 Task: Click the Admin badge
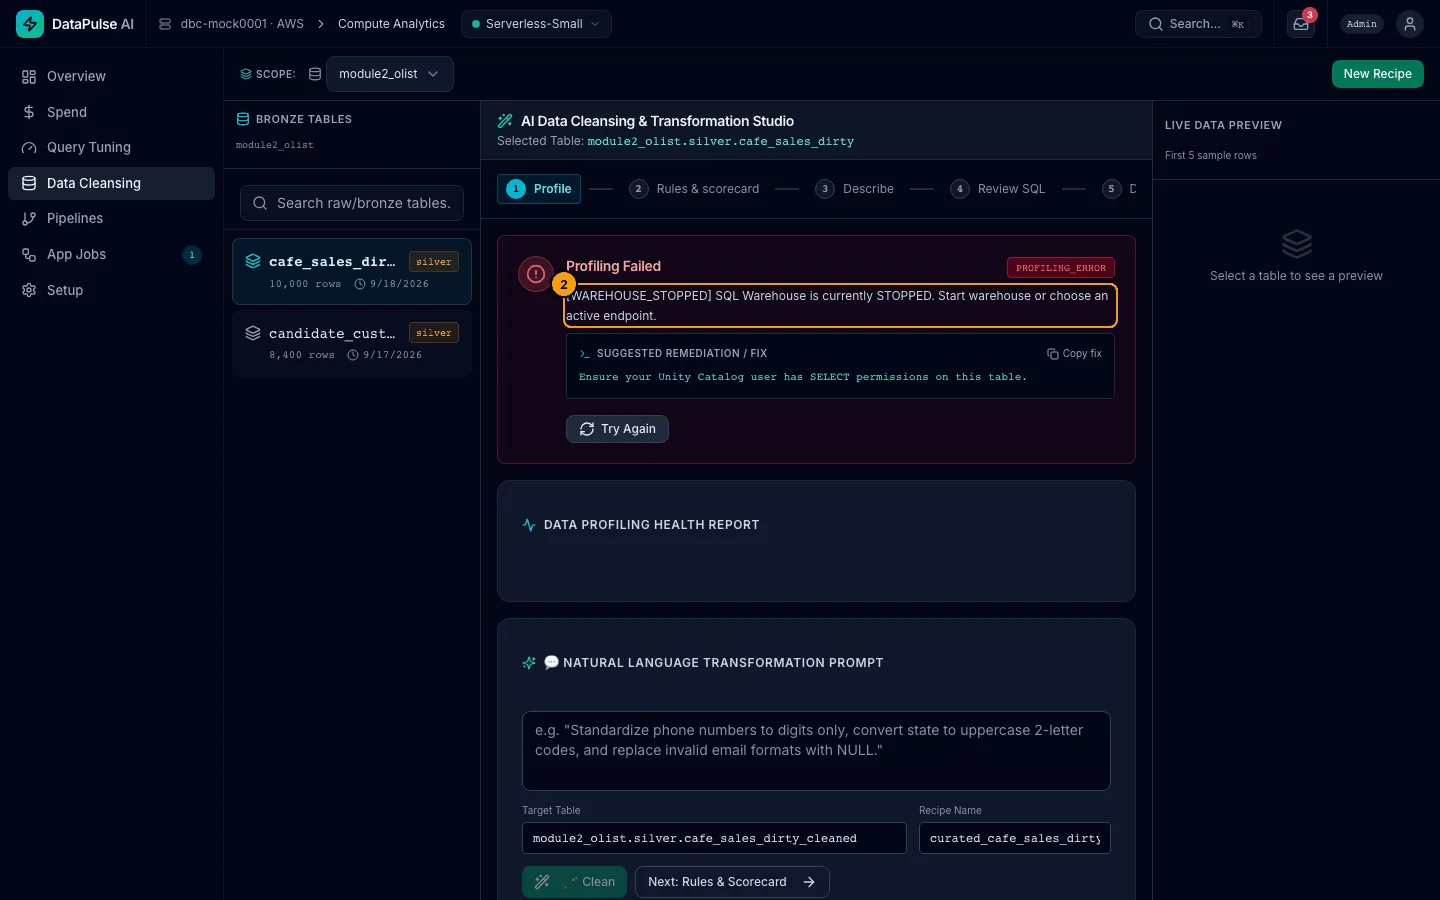(x=1362, y=24)
